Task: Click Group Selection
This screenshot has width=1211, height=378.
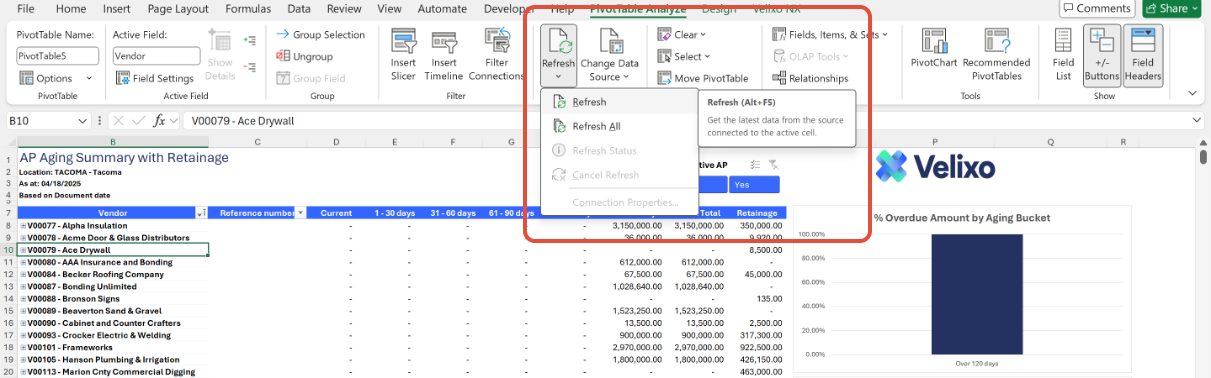Action: (321, 34)
